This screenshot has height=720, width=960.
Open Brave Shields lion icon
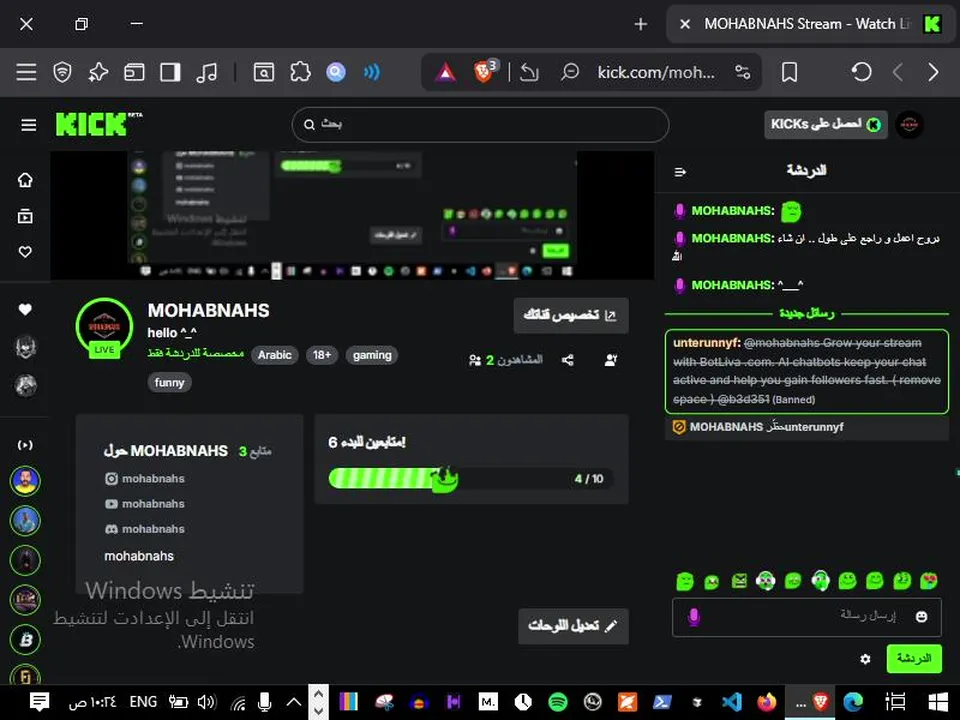tap(485, 72)
